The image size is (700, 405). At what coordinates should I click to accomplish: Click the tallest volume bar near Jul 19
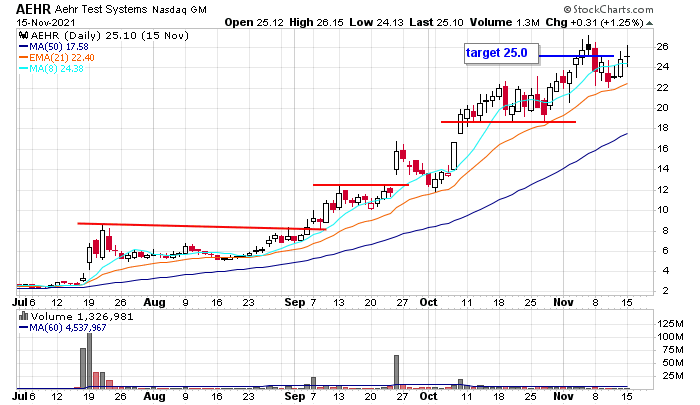click(89, 360)
